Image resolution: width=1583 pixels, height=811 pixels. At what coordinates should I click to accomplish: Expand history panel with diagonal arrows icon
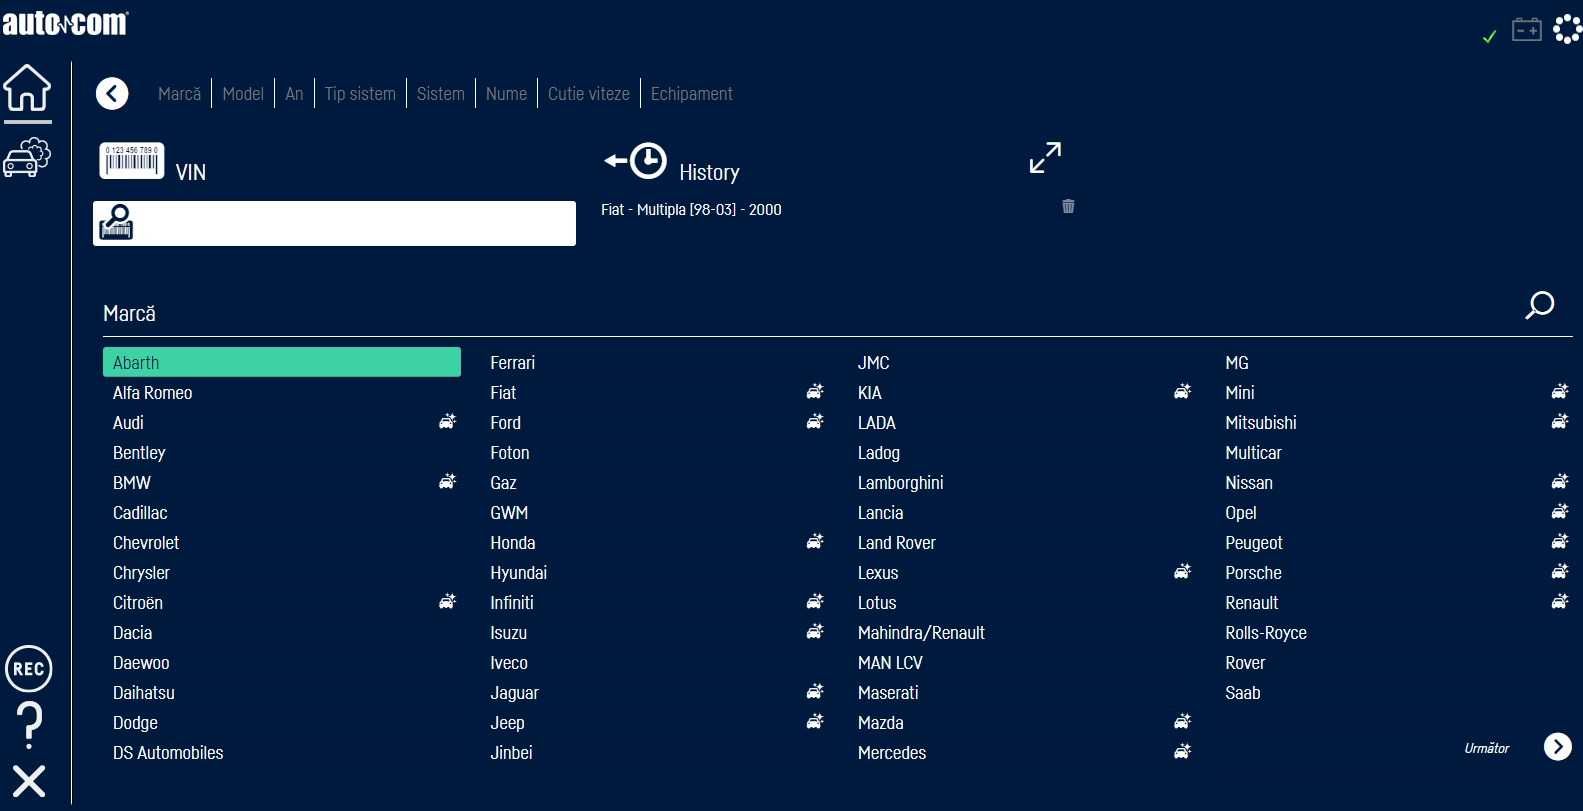[x=1045, y=157]
